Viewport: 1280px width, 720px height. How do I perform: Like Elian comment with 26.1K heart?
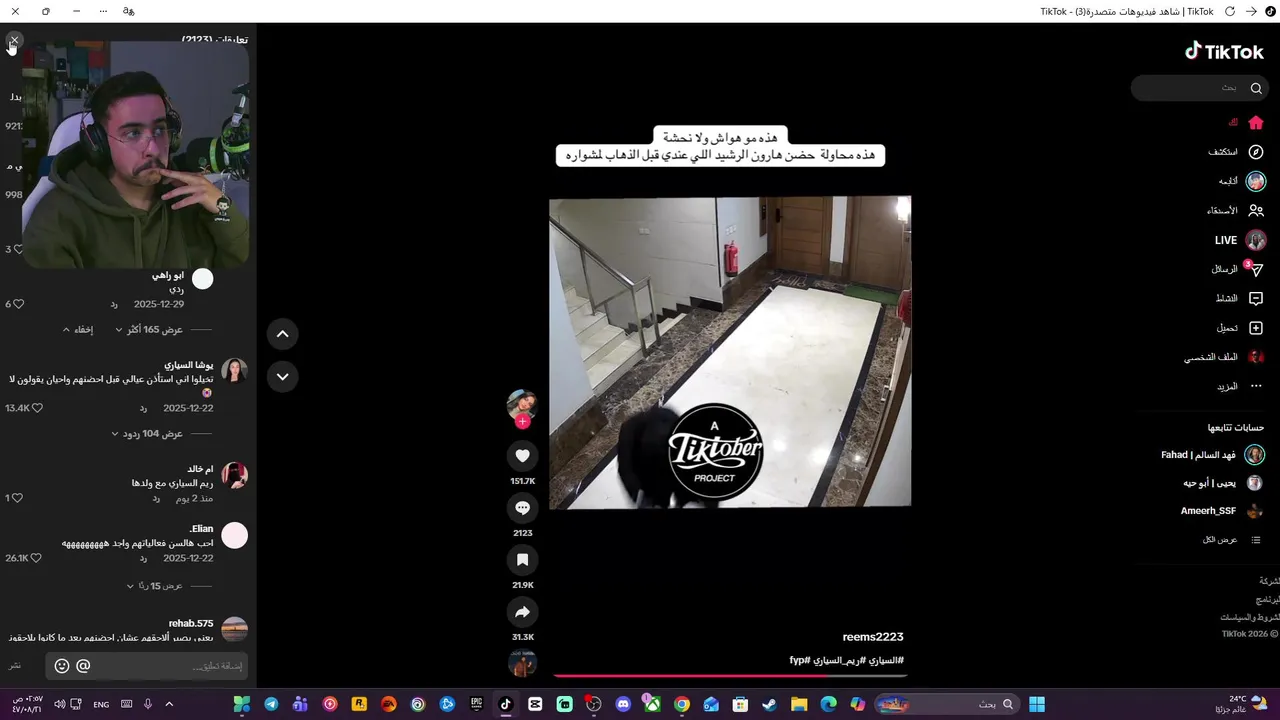[36, 558]
